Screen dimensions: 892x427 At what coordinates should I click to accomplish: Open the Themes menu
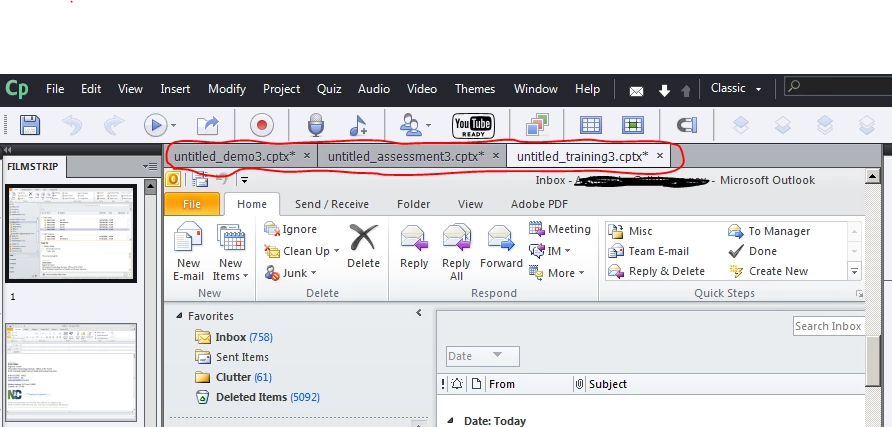coord(475,89)
